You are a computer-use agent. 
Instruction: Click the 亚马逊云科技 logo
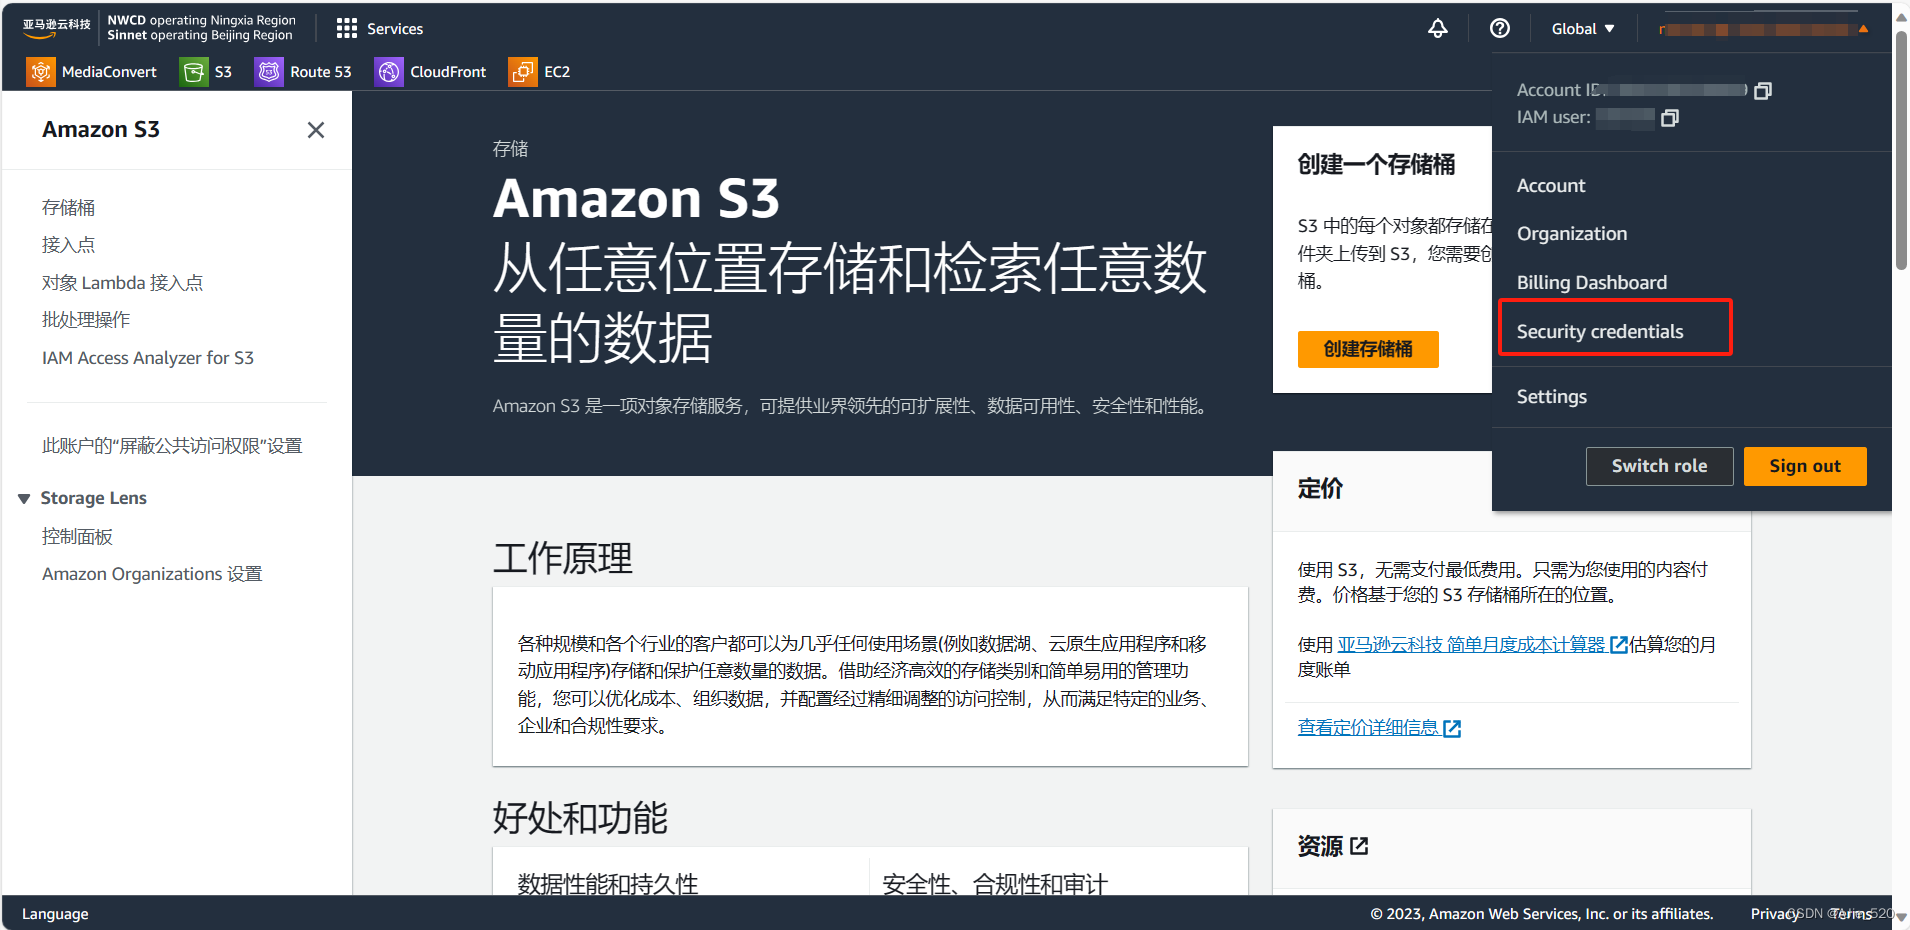[x=55, y=27]
